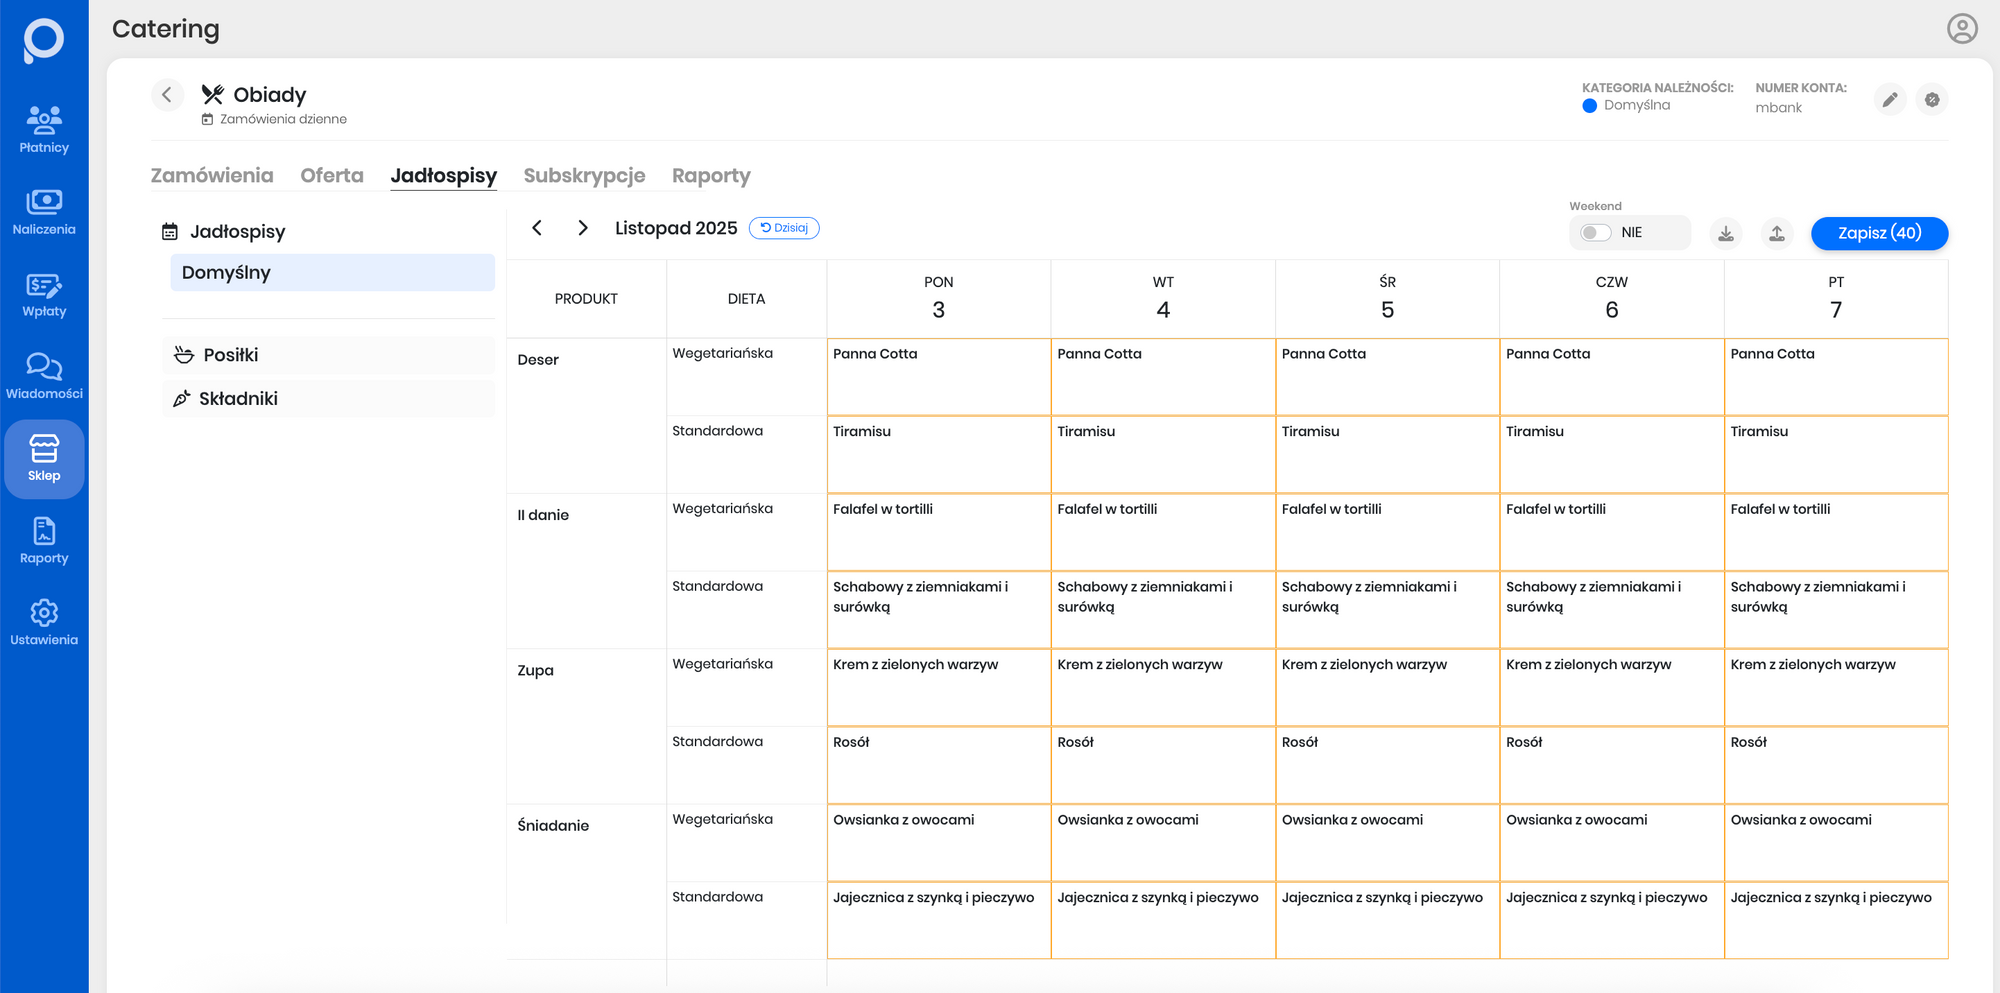Open the Wpłaty payments section
2000x993 pixels.
click(x=44, y=295)
